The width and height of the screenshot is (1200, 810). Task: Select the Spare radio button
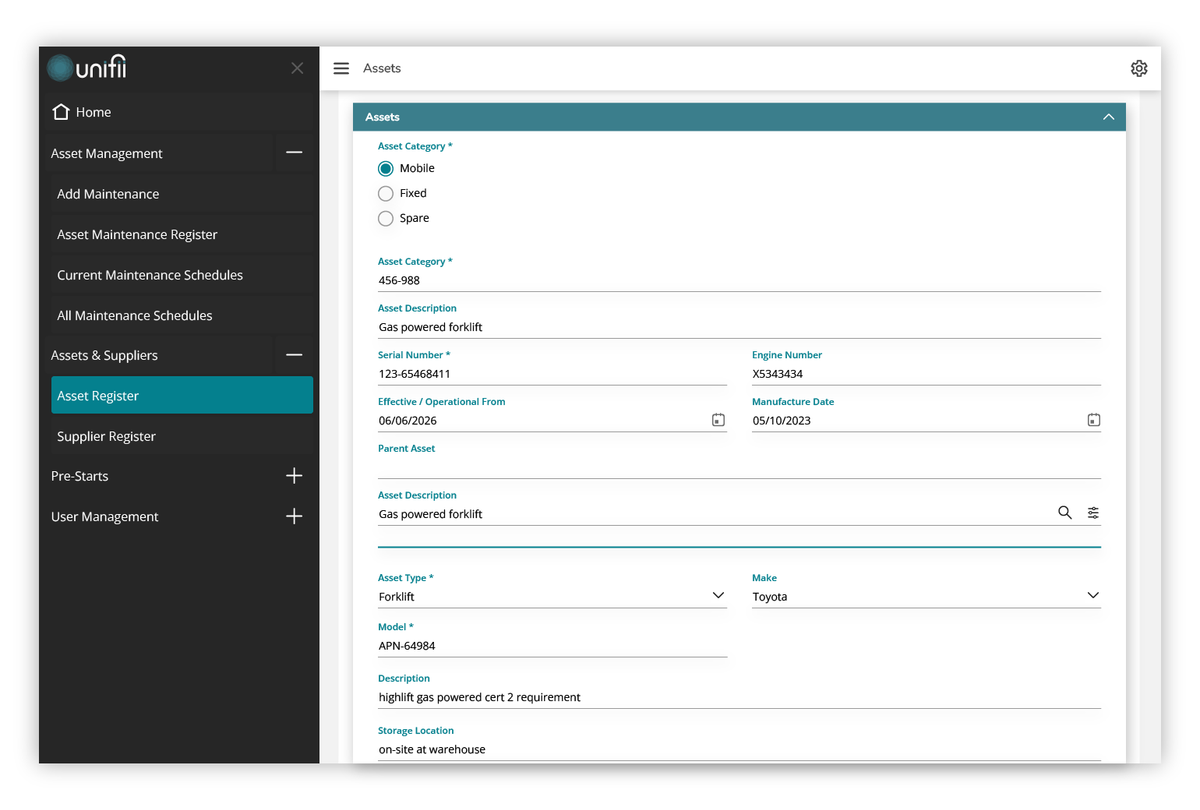[386, 219]
